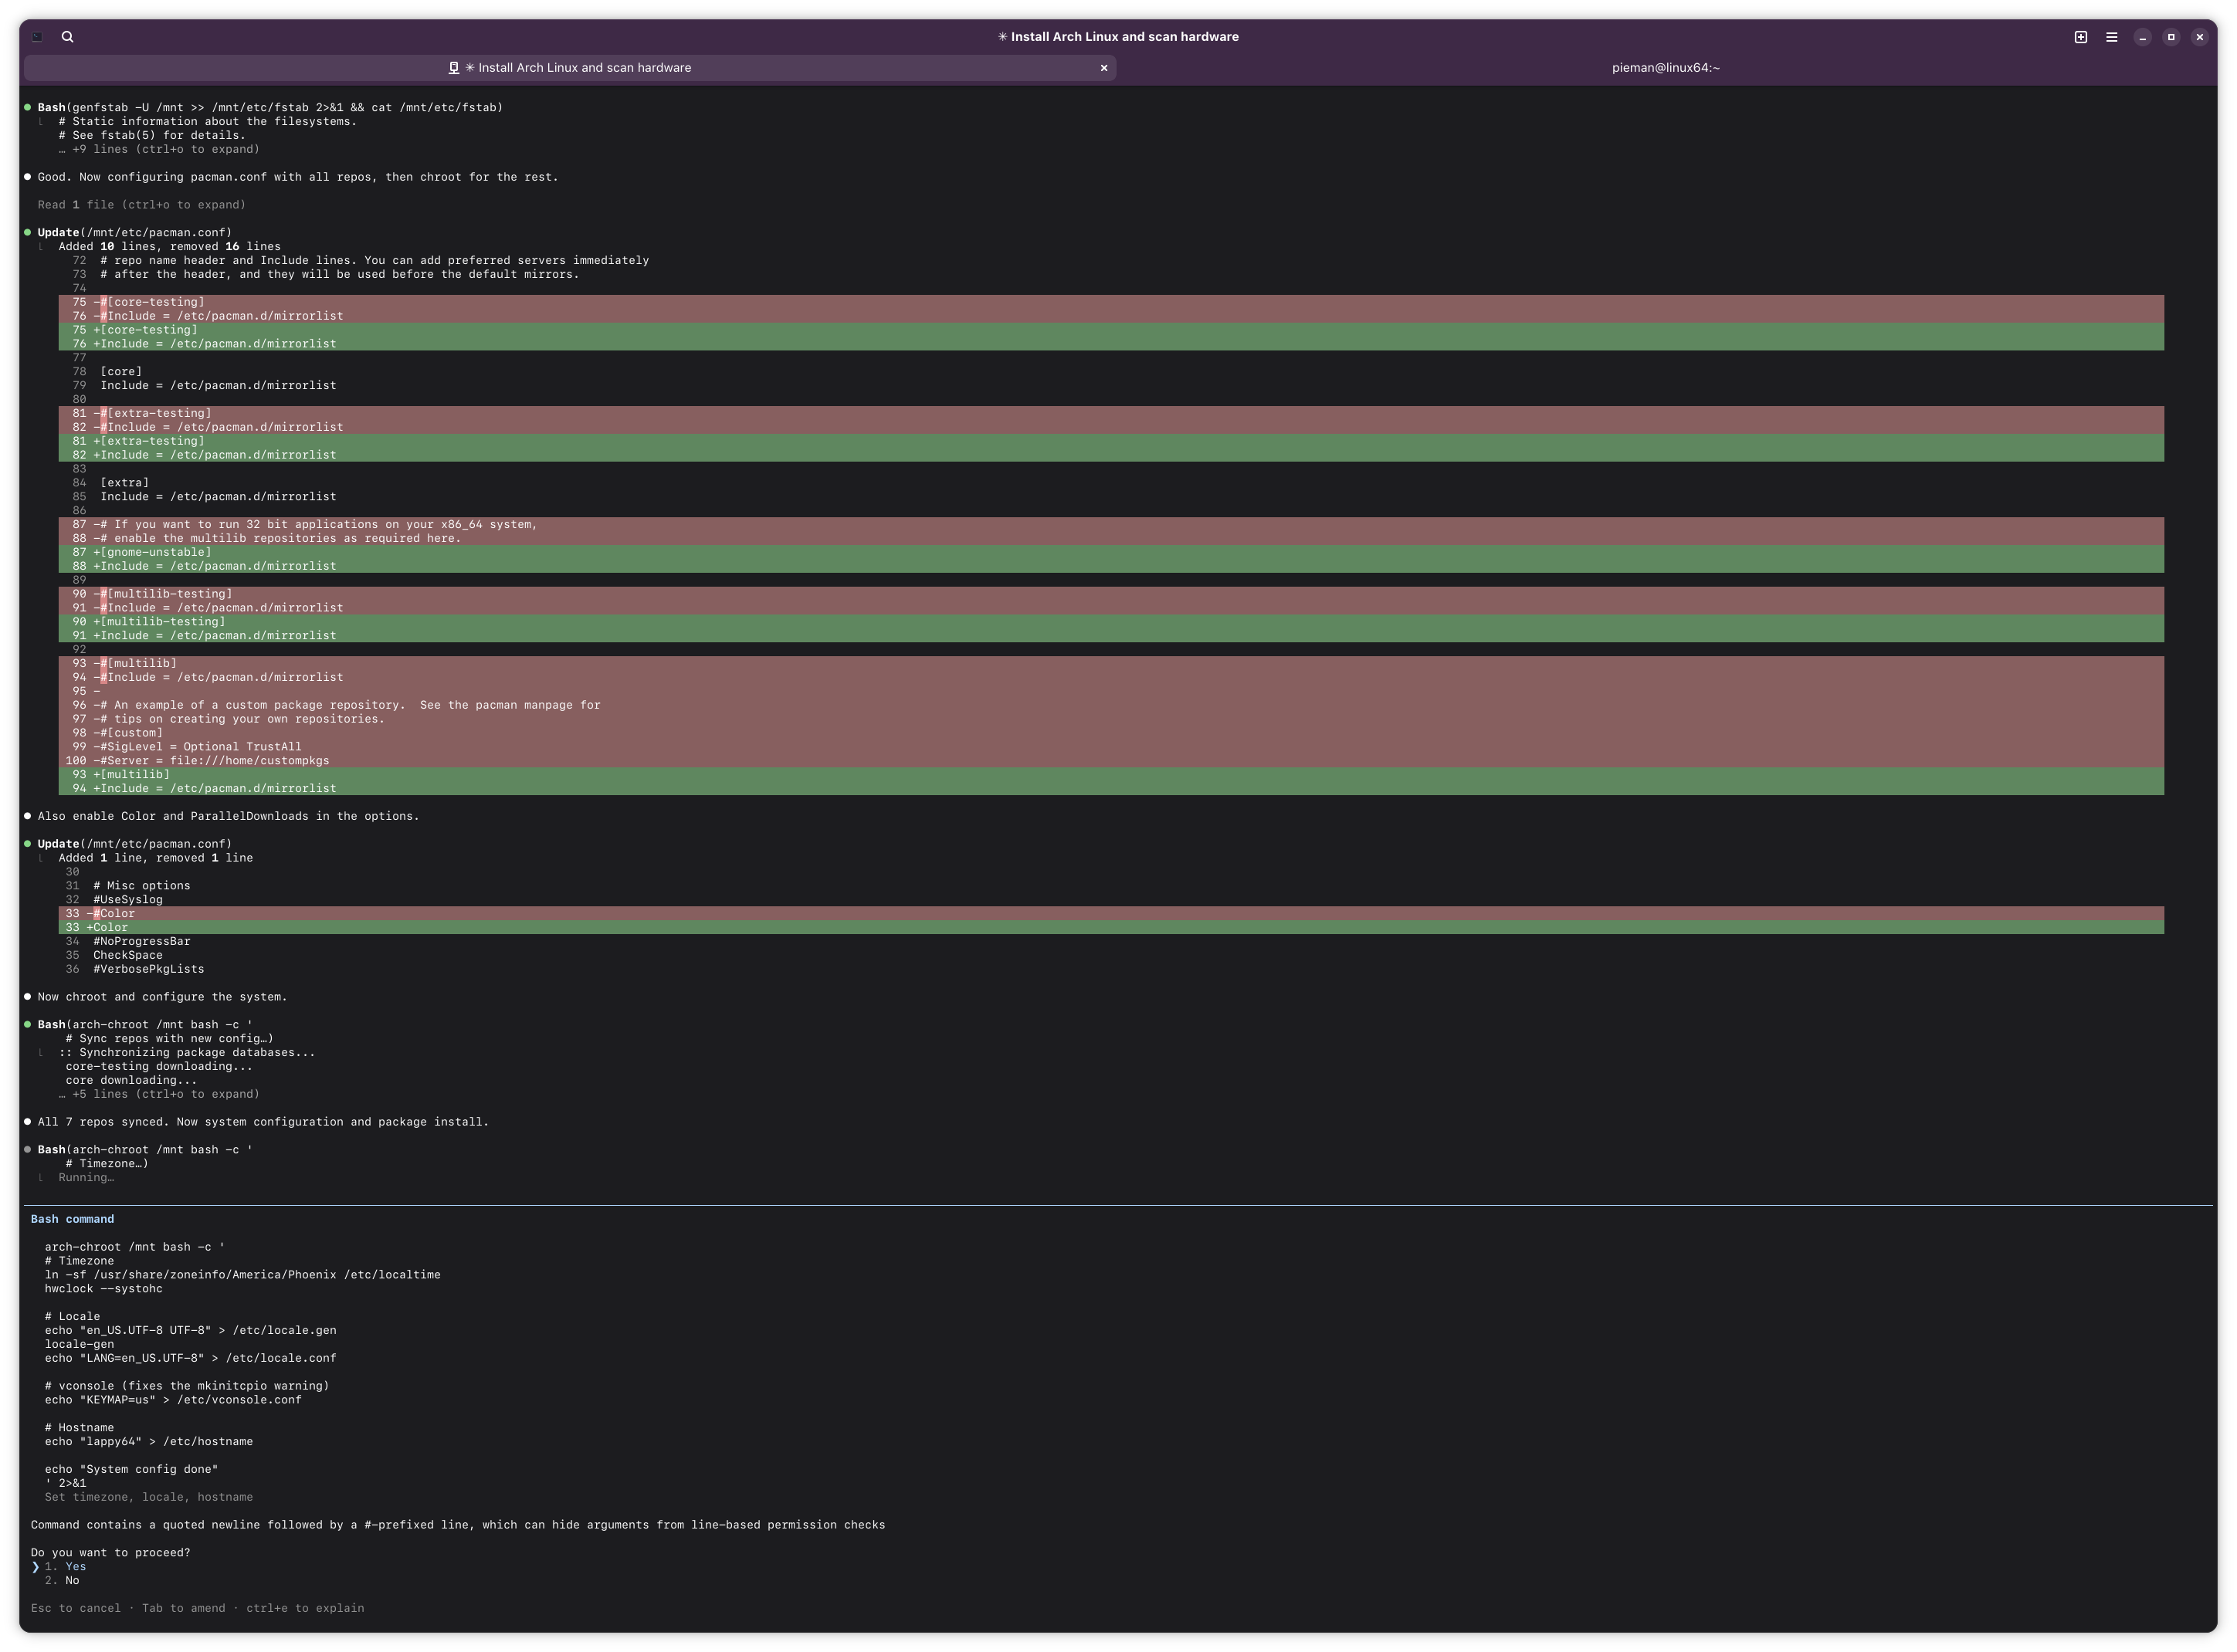
Task: Click the Bash command prompt heading
Action: pos(72,1219)
